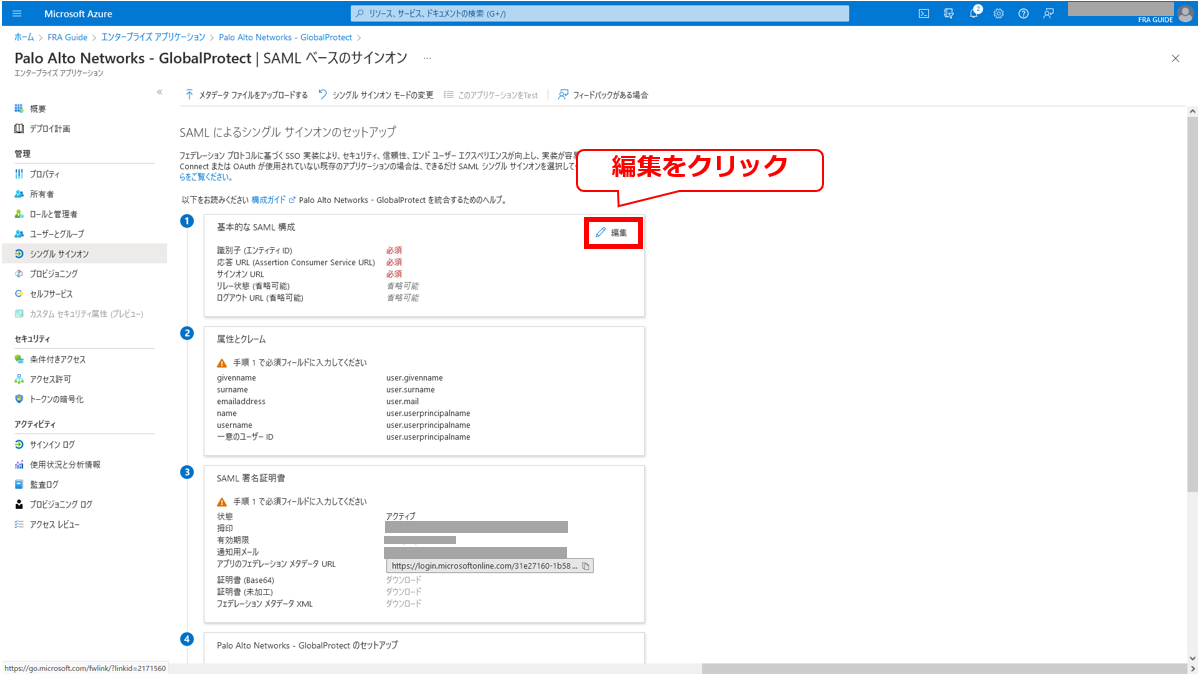
Task: Click the user account avatar
Action: (1185, 13)
